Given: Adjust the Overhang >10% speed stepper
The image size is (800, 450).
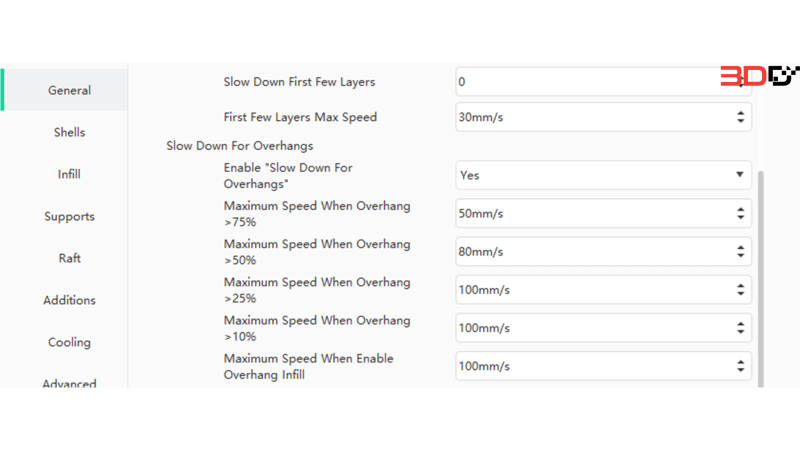Looking at the screenshot, I should click(740, 328).
